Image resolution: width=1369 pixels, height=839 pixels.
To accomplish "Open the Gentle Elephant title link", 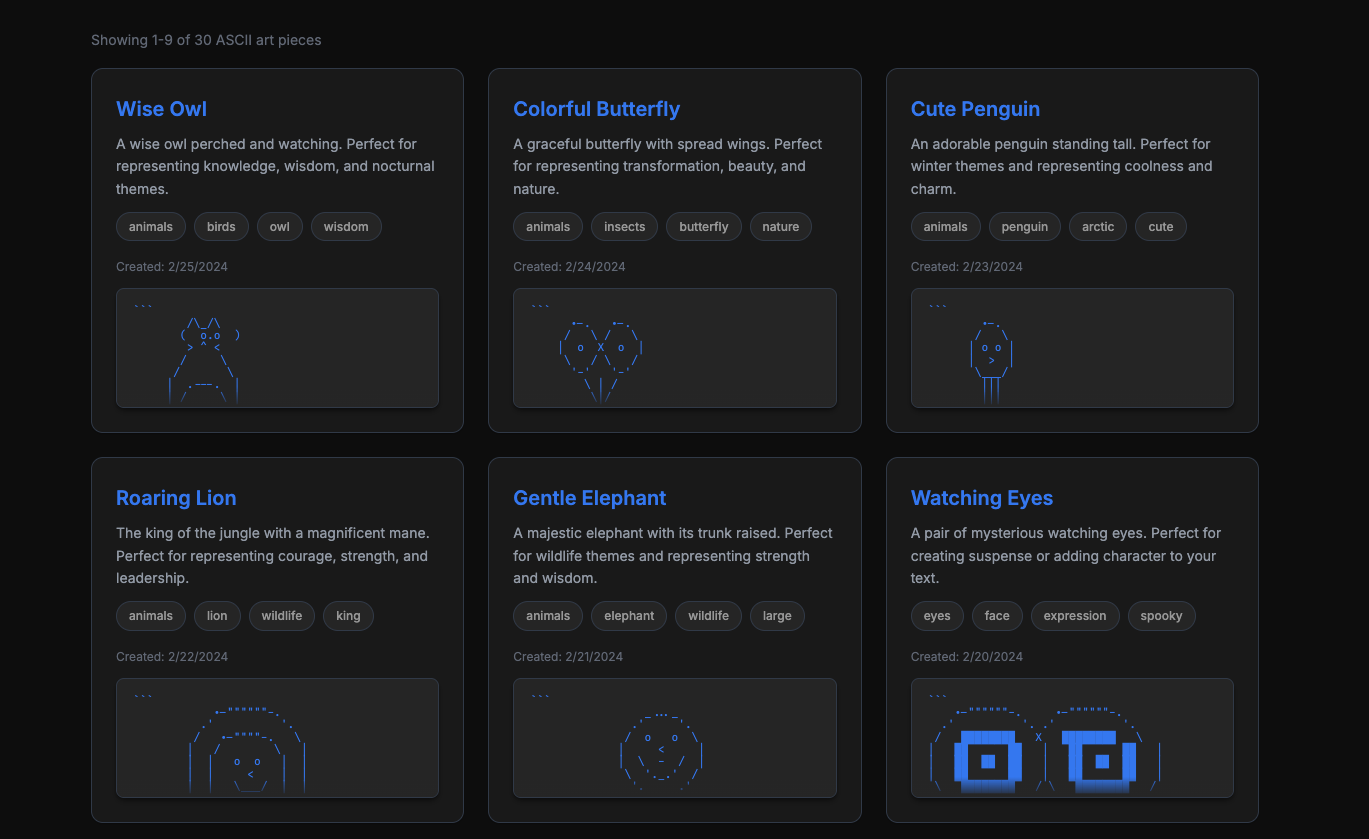I will [589, 498].
